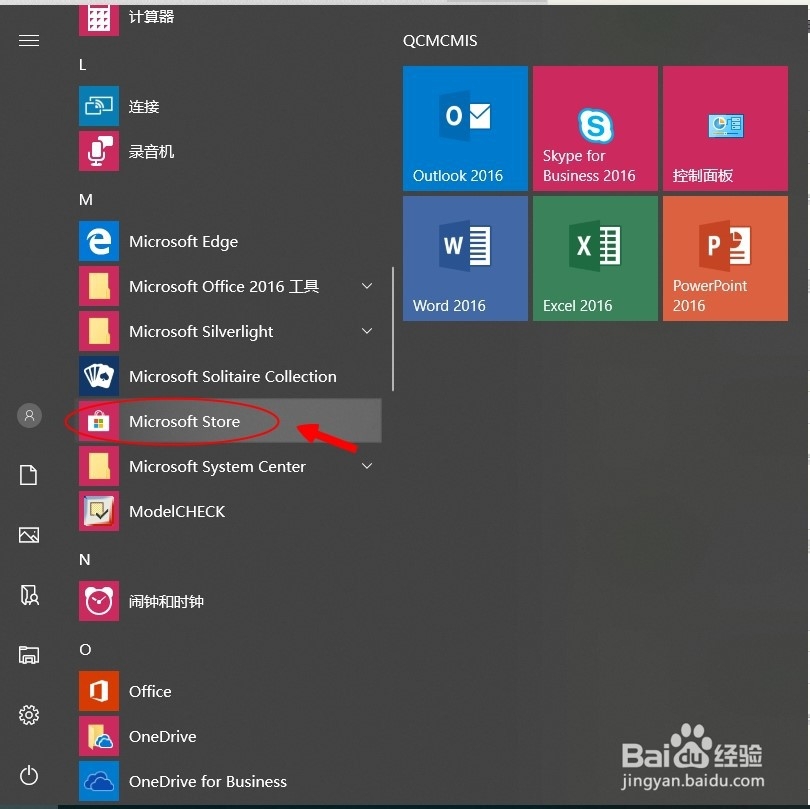Select the Microsoft Edge label text
The width and height of the screenshot is (810, 809).
coord(183,242)
